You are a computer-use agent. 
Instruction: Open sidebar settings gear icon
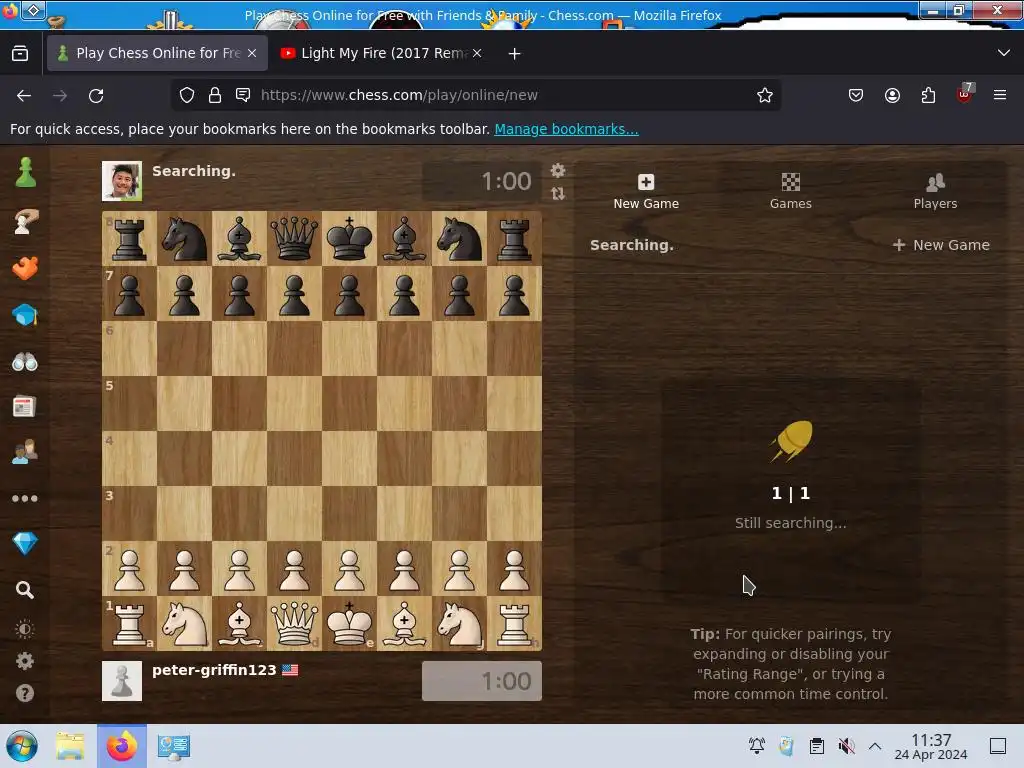[x=25, y=661]
